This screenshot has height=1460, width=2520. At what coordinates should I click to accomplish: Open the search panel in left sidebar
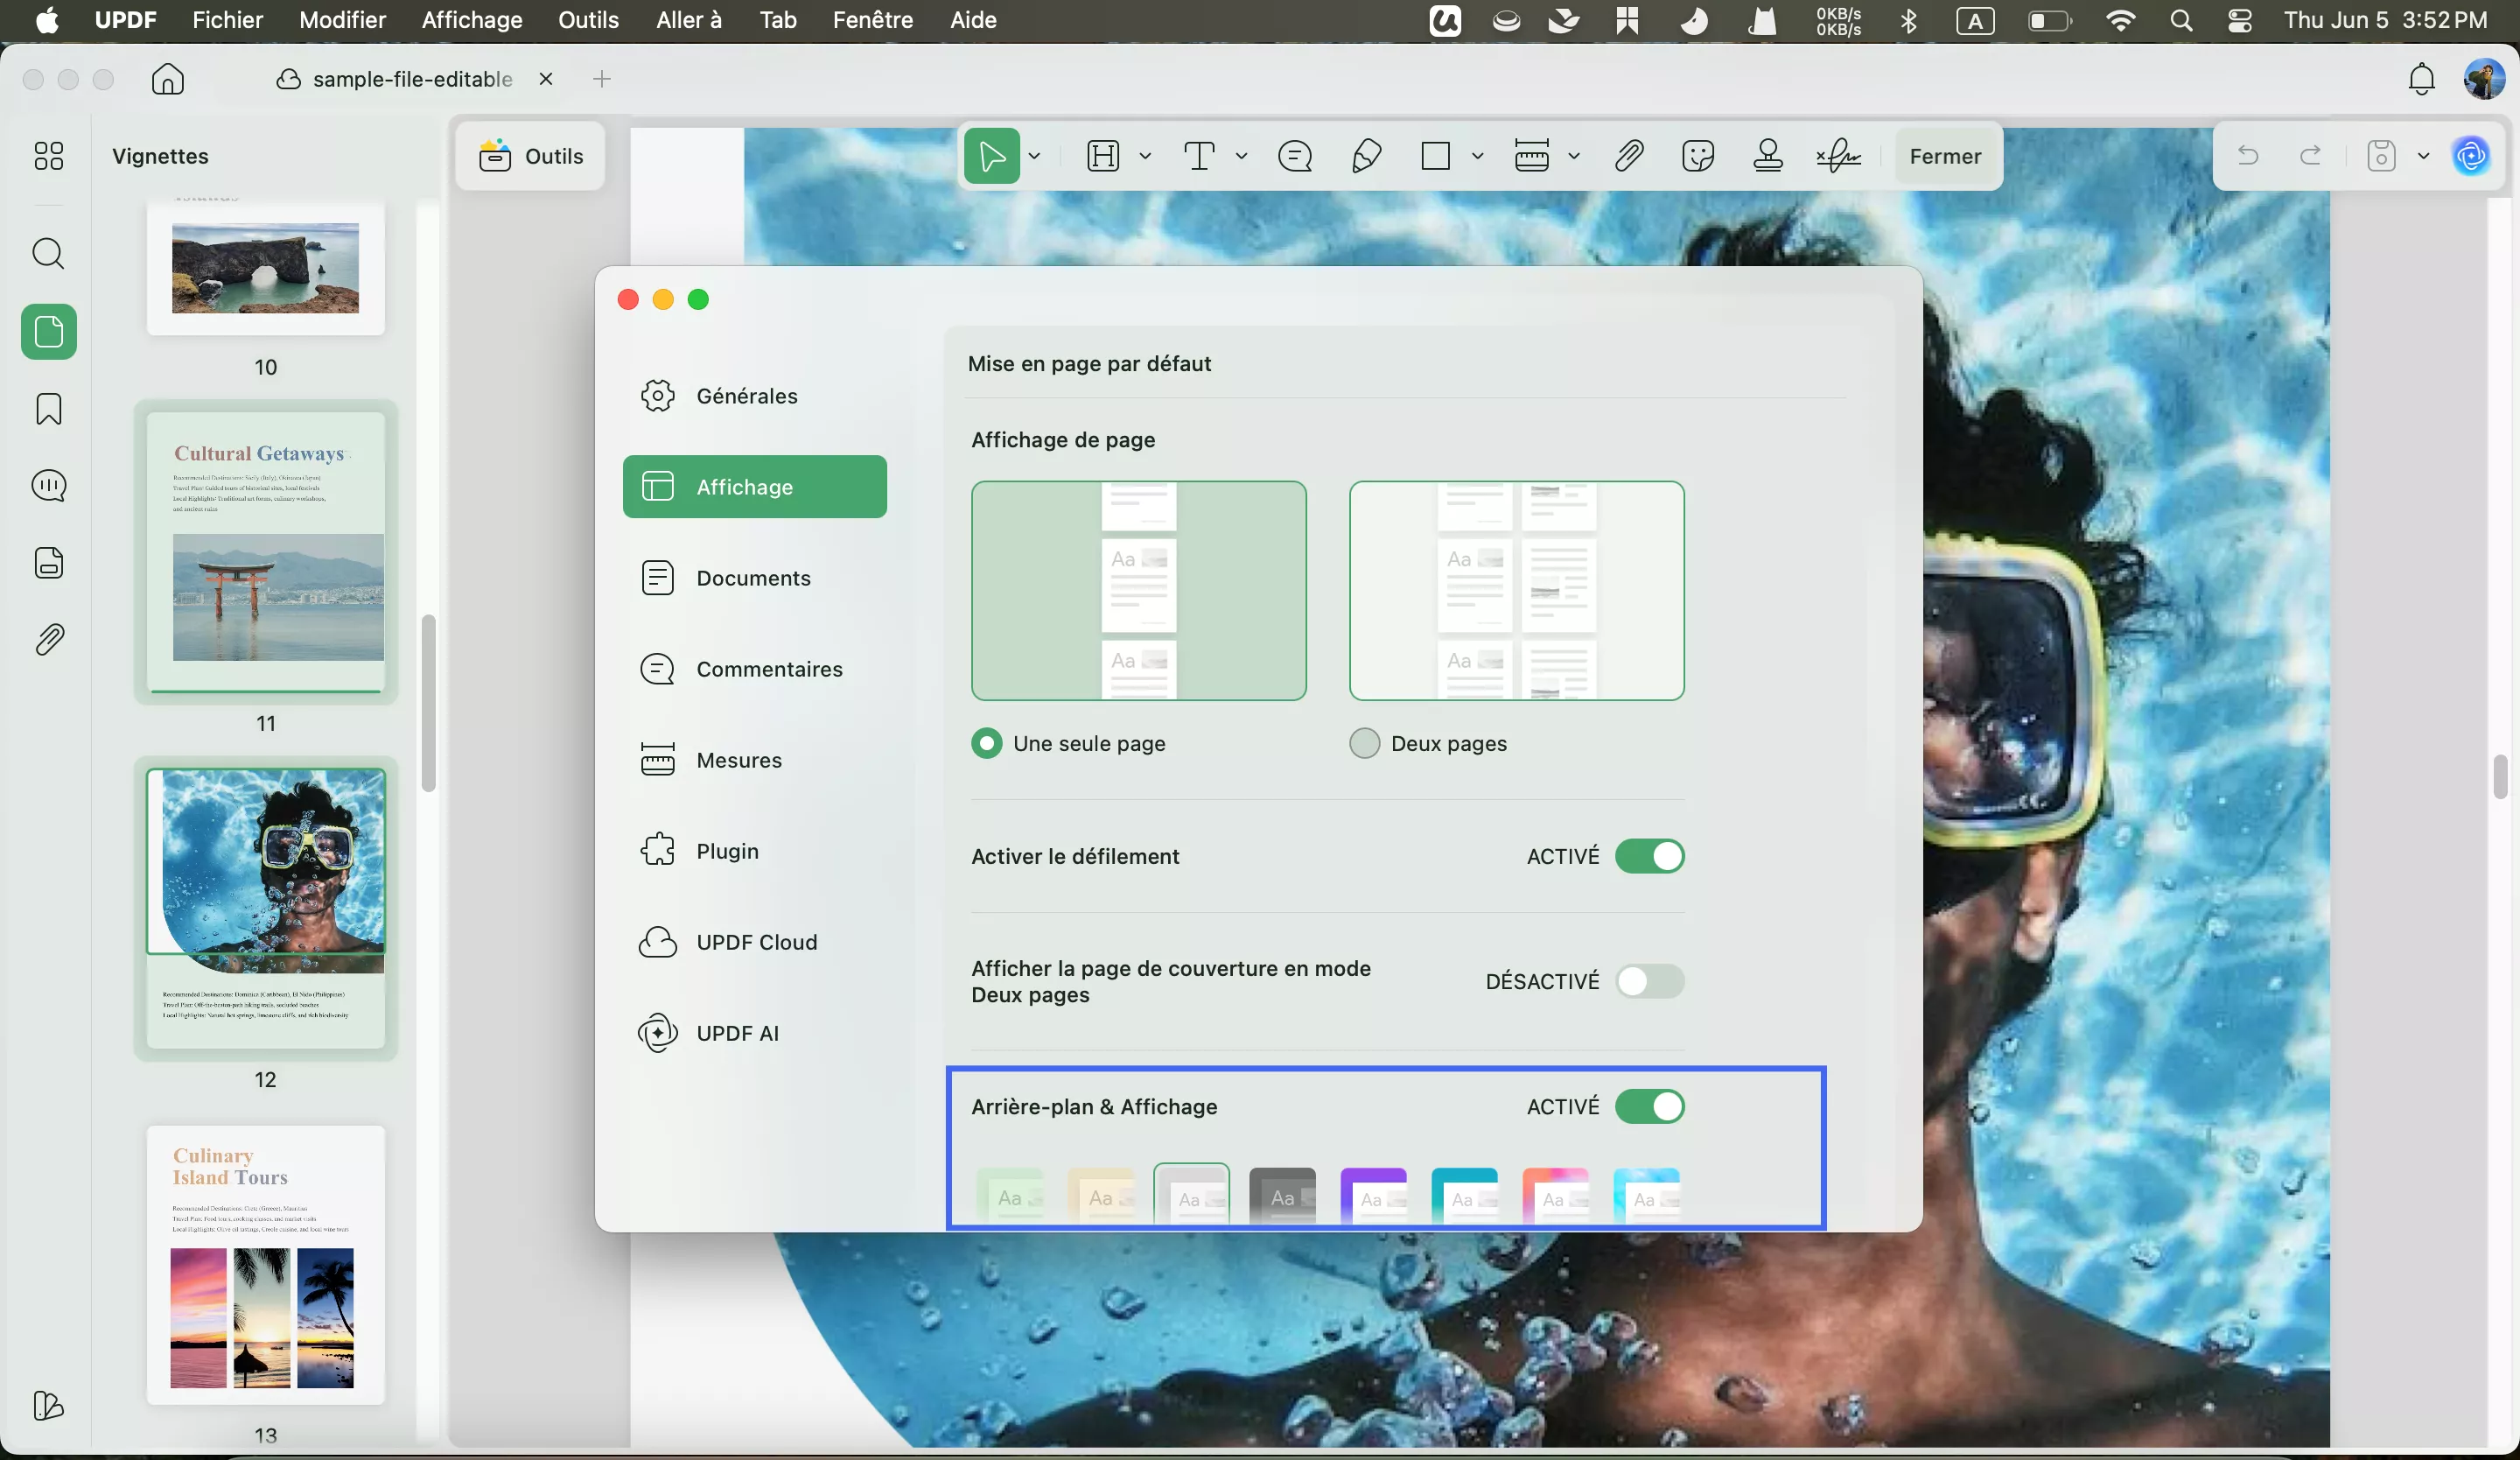point(48,253)
